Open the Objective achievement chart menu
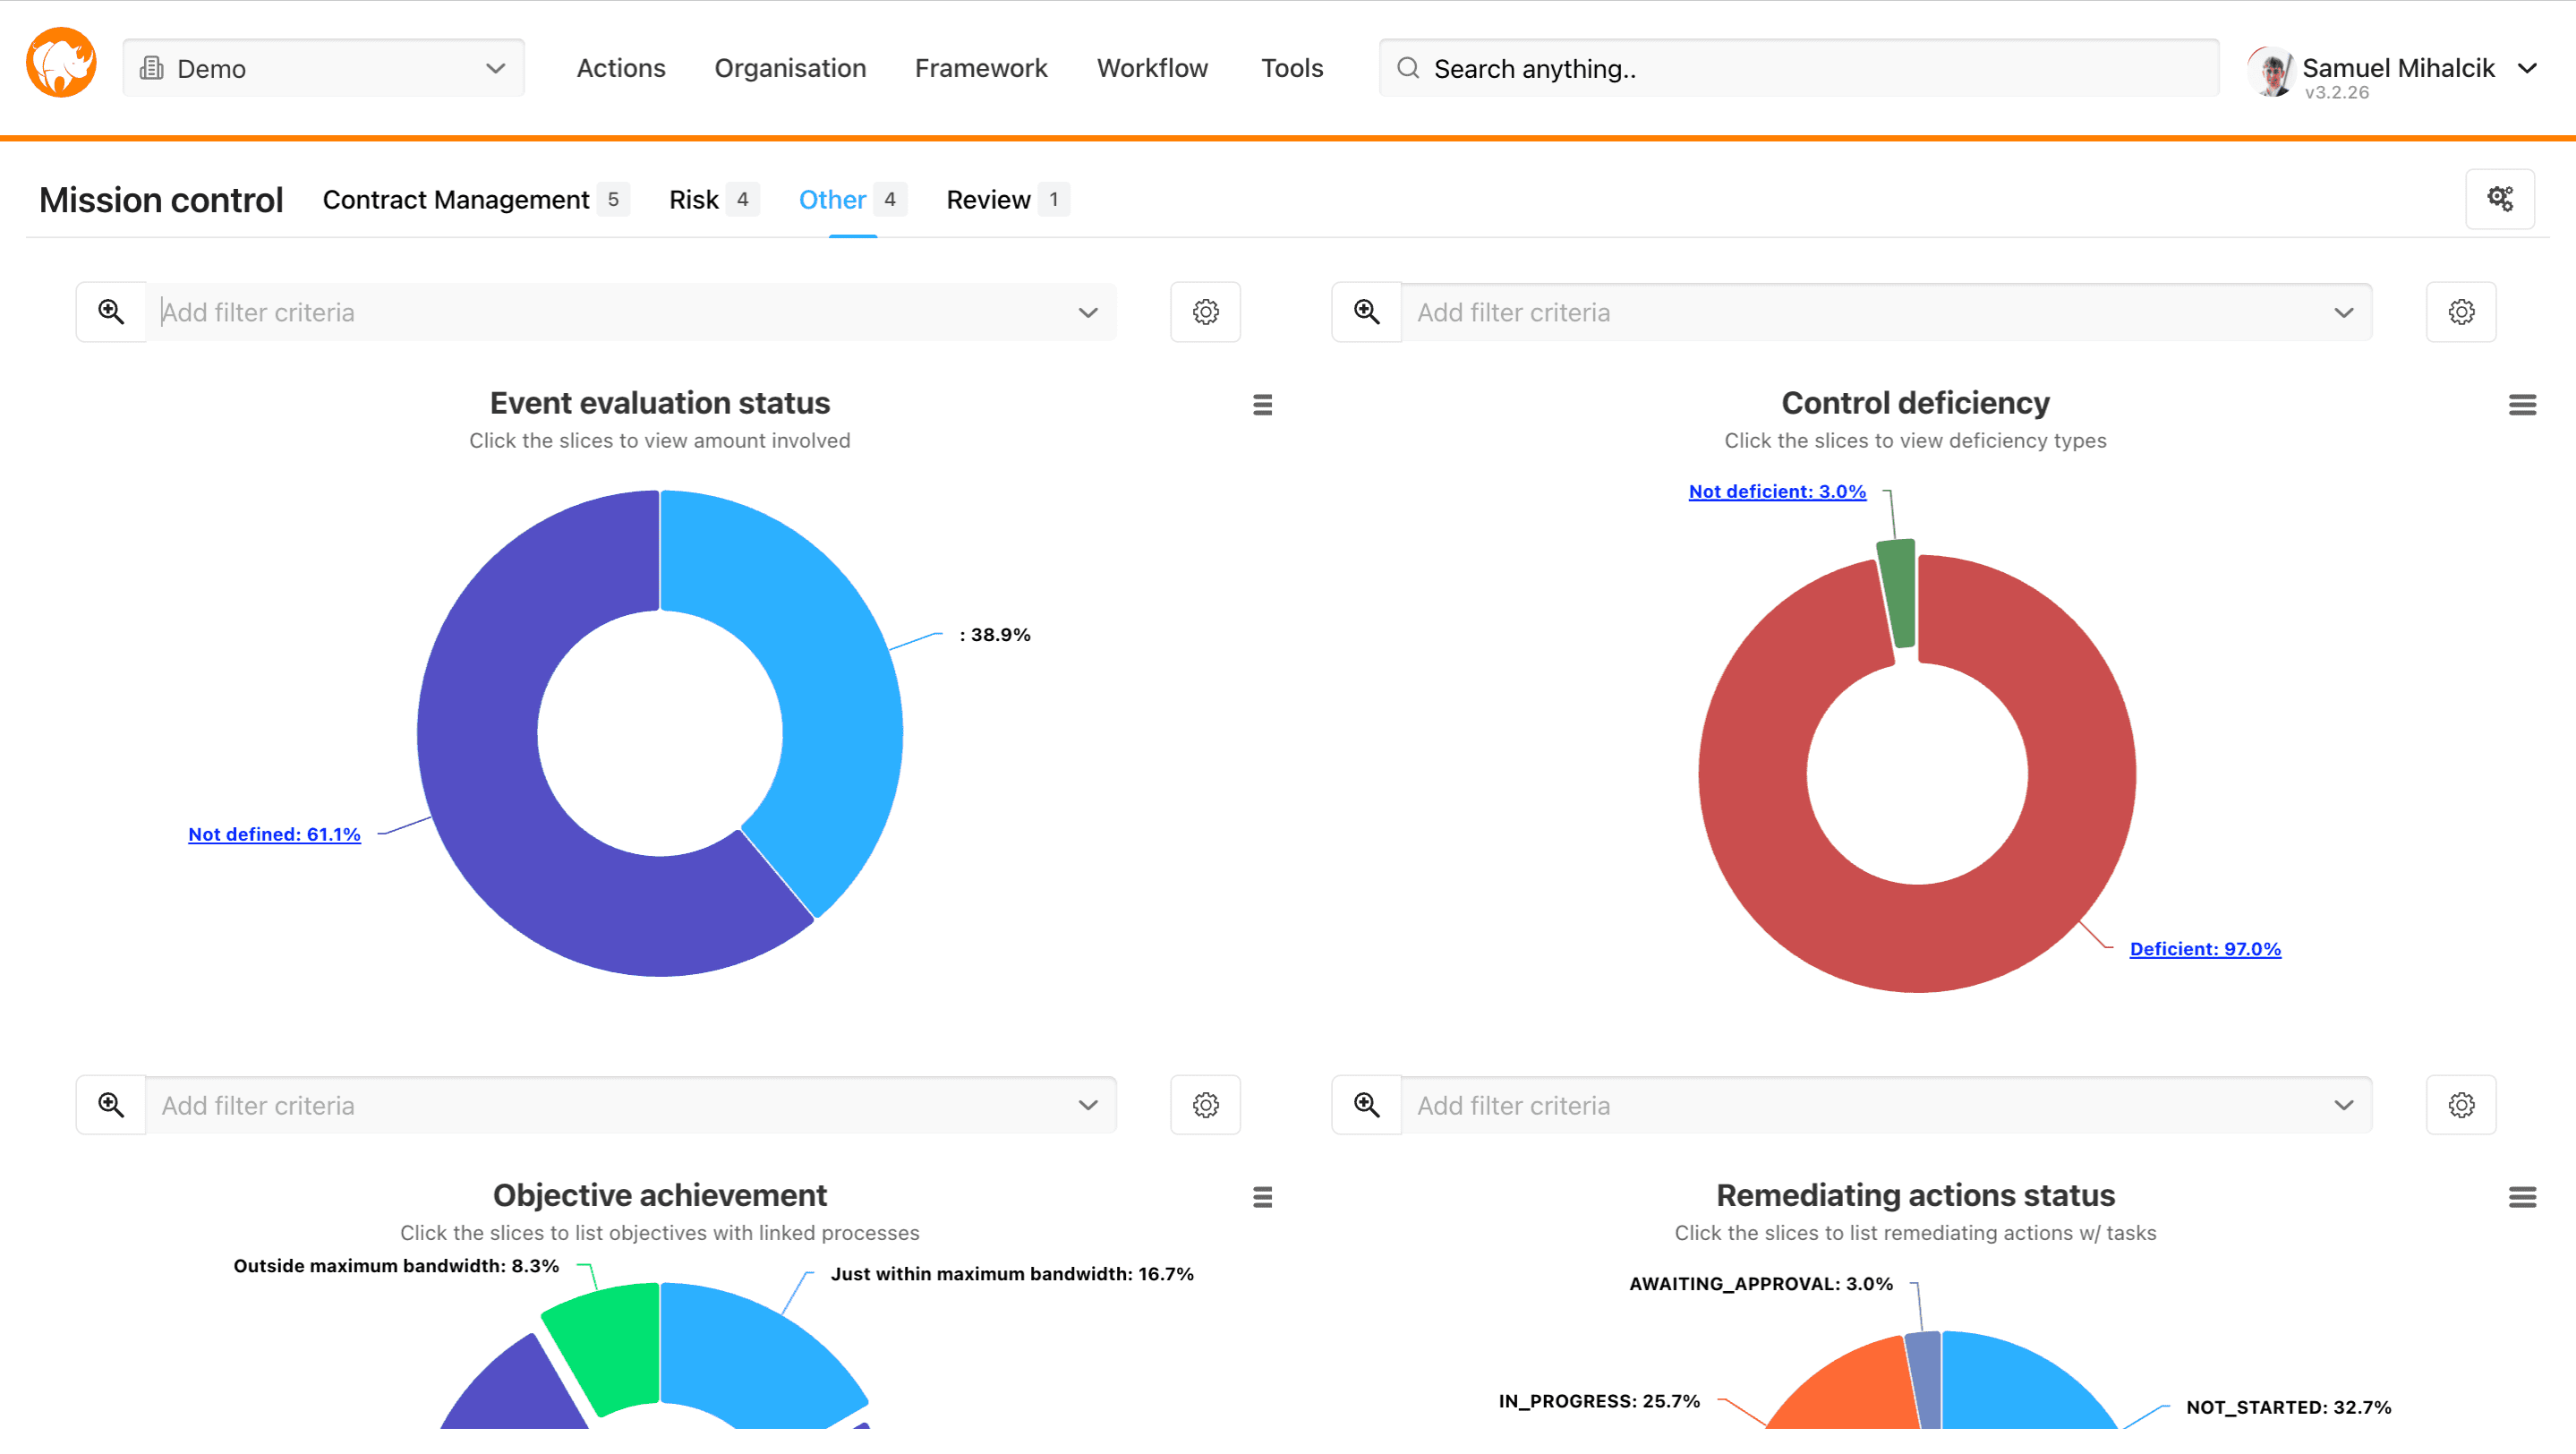The image size is (2576, 1454). click(1262, 1197)
